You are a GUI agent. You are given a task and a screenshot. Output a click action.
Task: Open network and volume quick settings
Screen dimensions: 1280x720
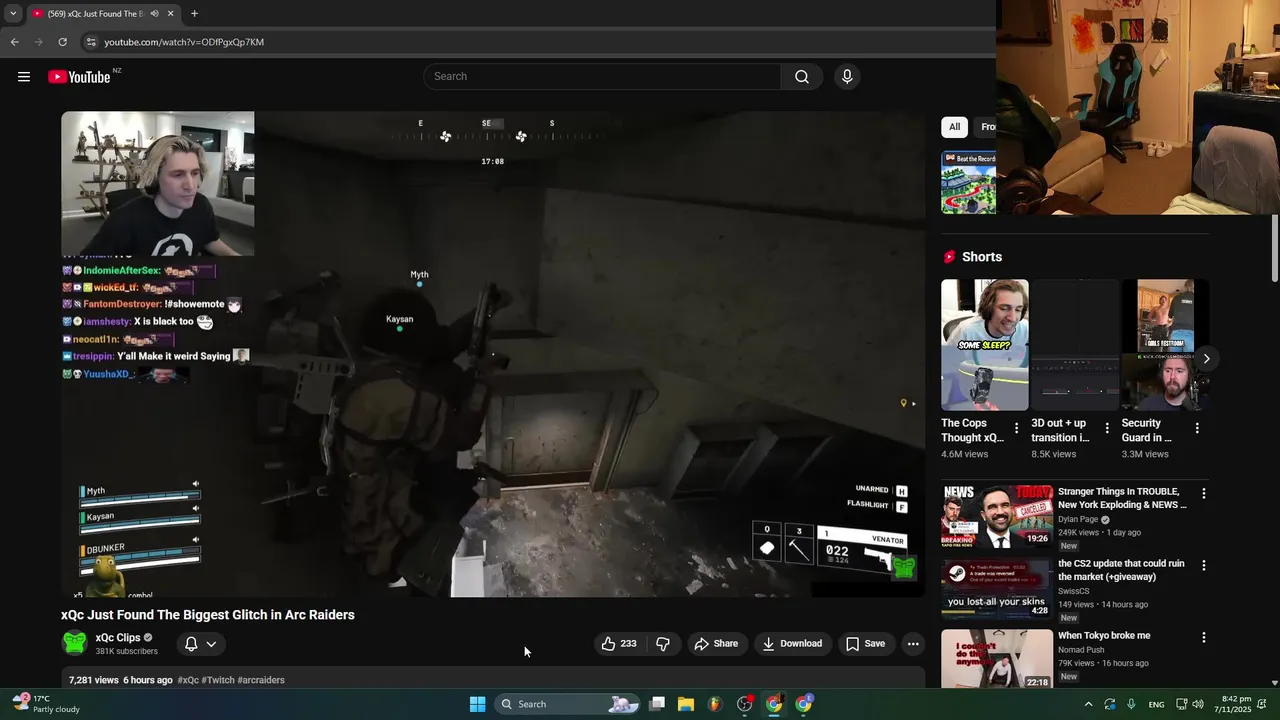coord(1189,704)
